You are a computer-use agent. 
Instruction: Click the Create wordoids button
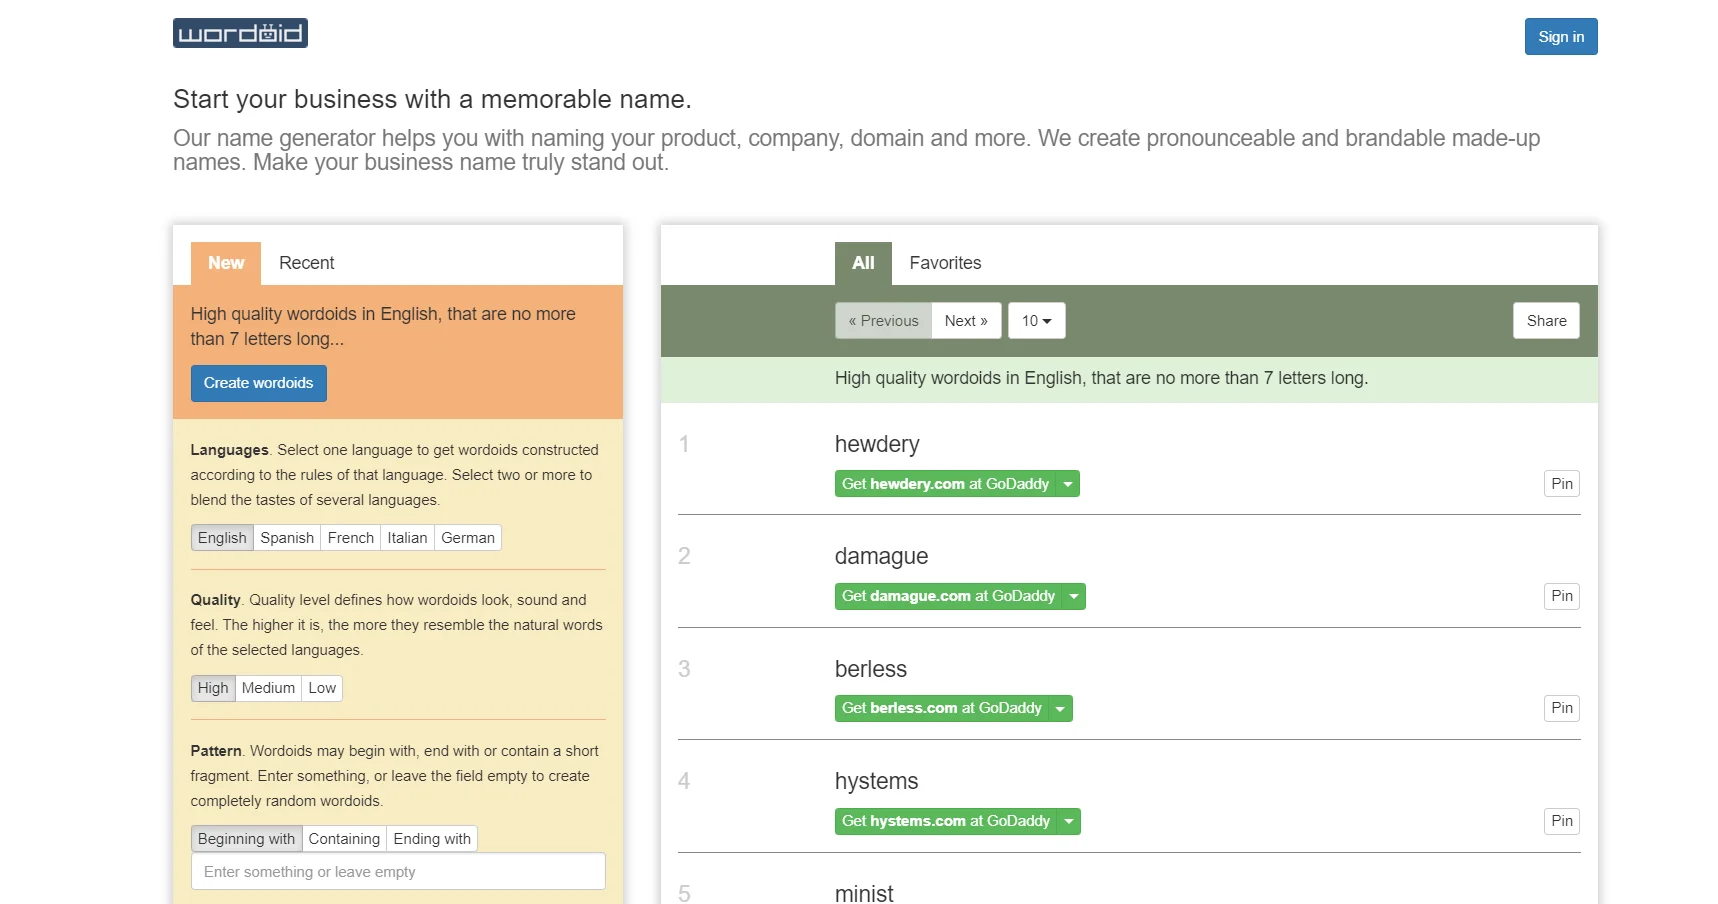click(x=258, y=383)
